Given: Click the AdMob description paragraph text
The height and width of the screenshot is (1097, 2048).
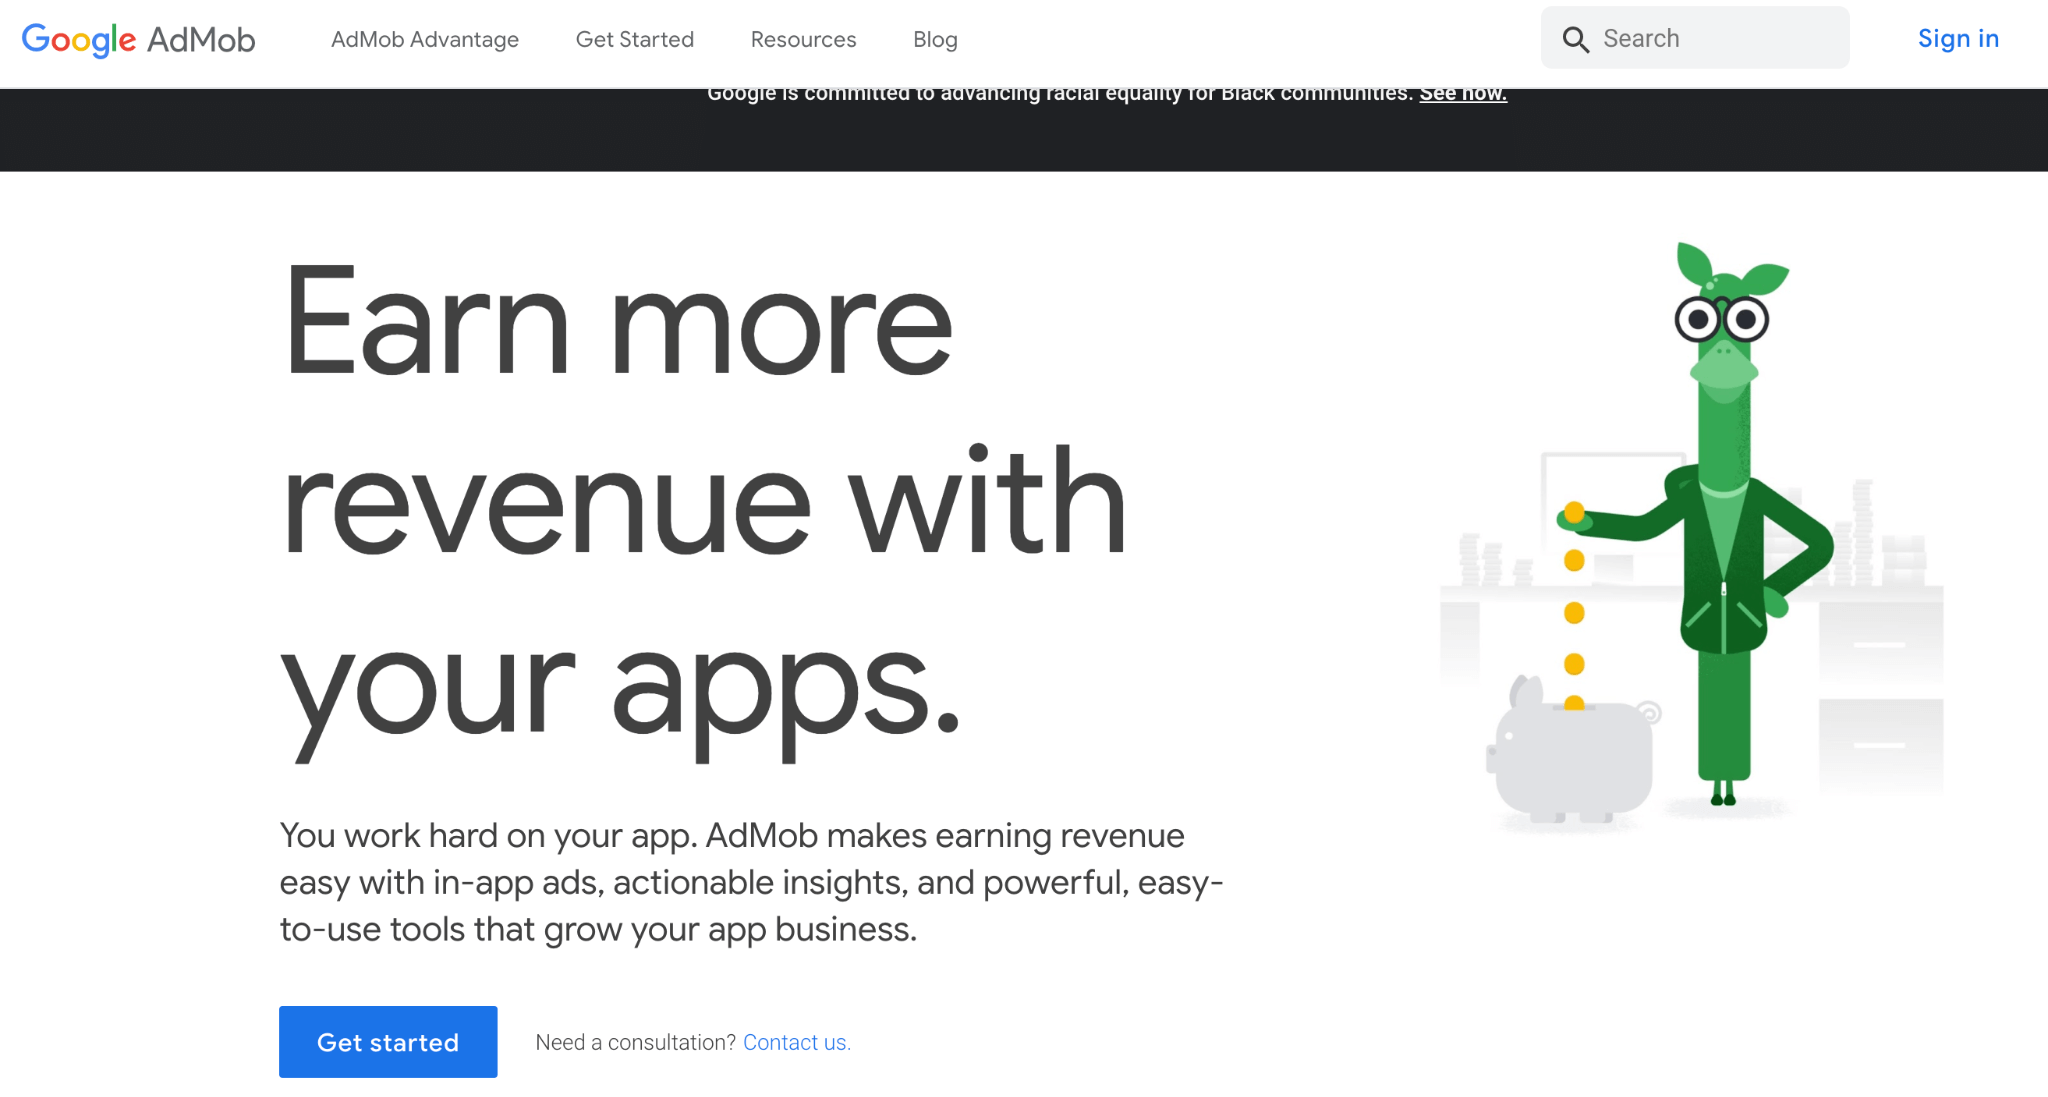Looking at the screenshot, I should pyautogui.click(x=750, y=882).
